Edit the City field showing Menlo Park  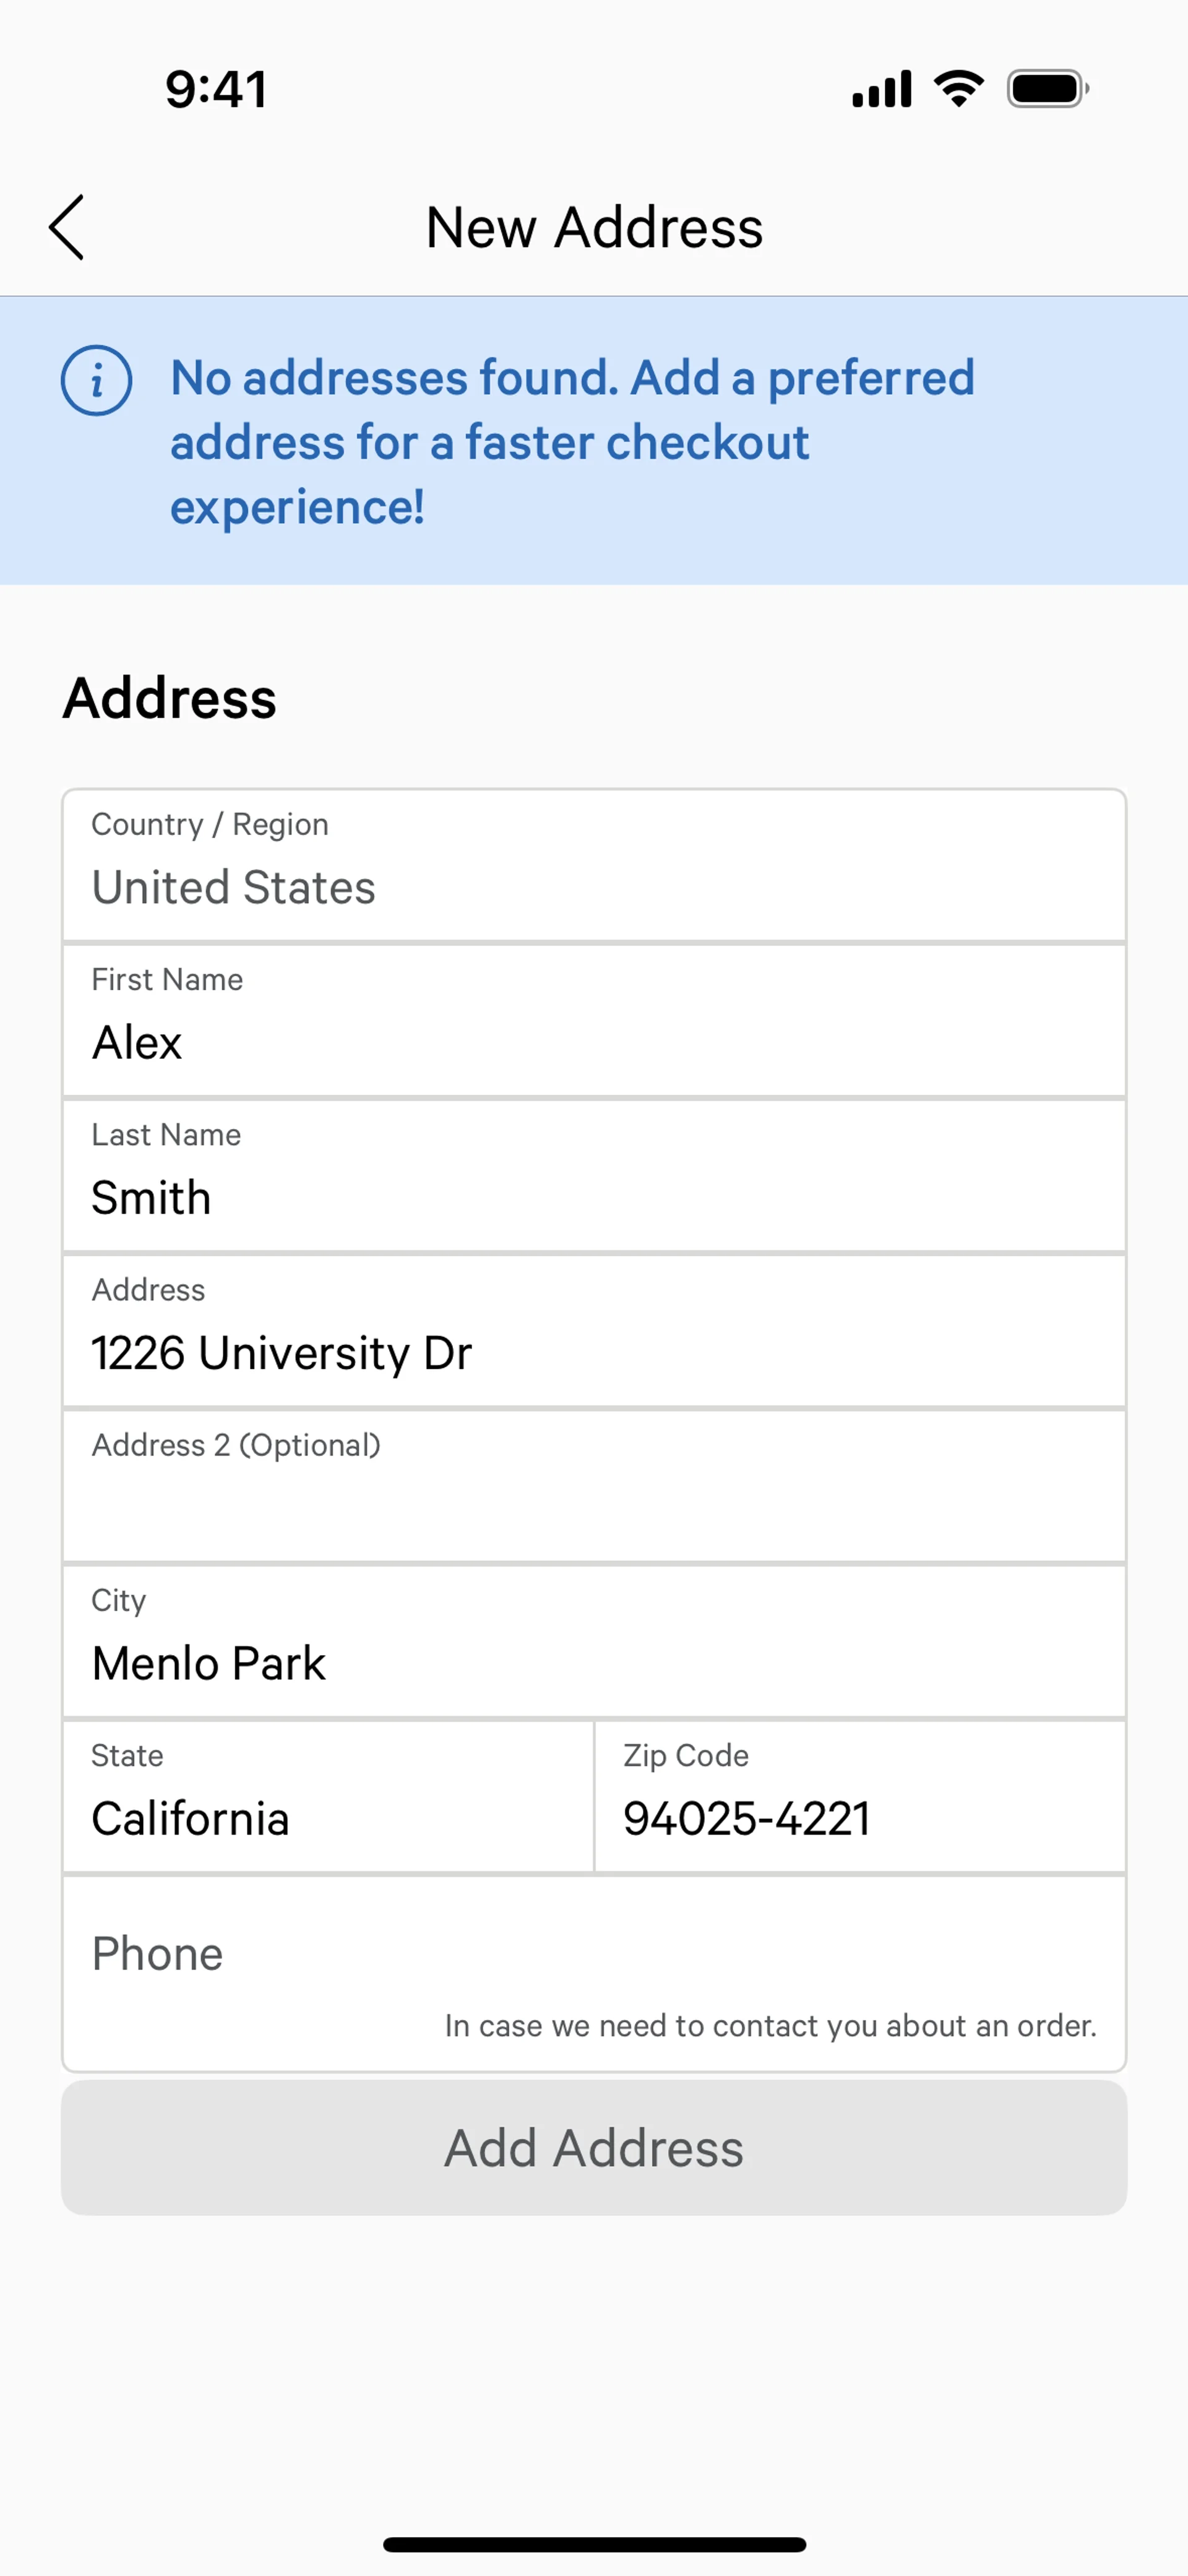594,1642
